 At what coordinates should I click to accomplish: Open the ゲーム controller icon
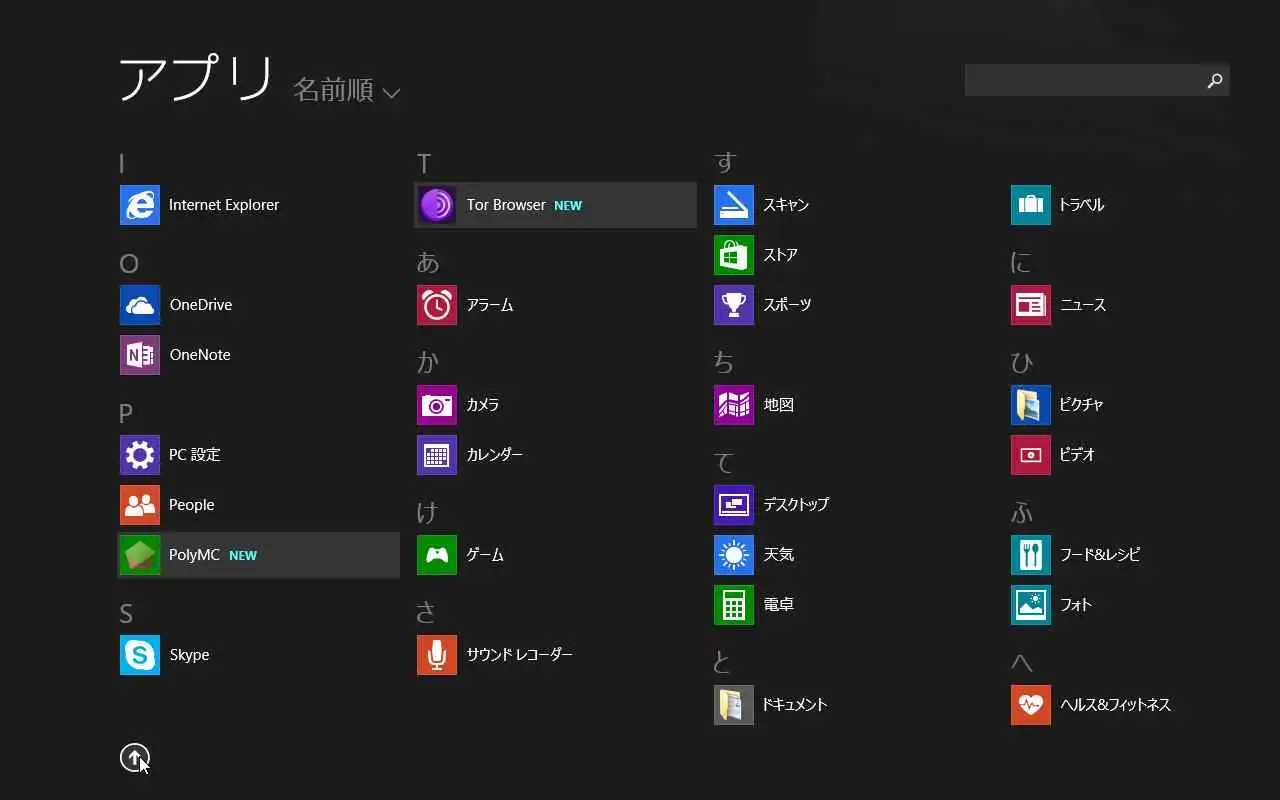[x=437, y=555]
